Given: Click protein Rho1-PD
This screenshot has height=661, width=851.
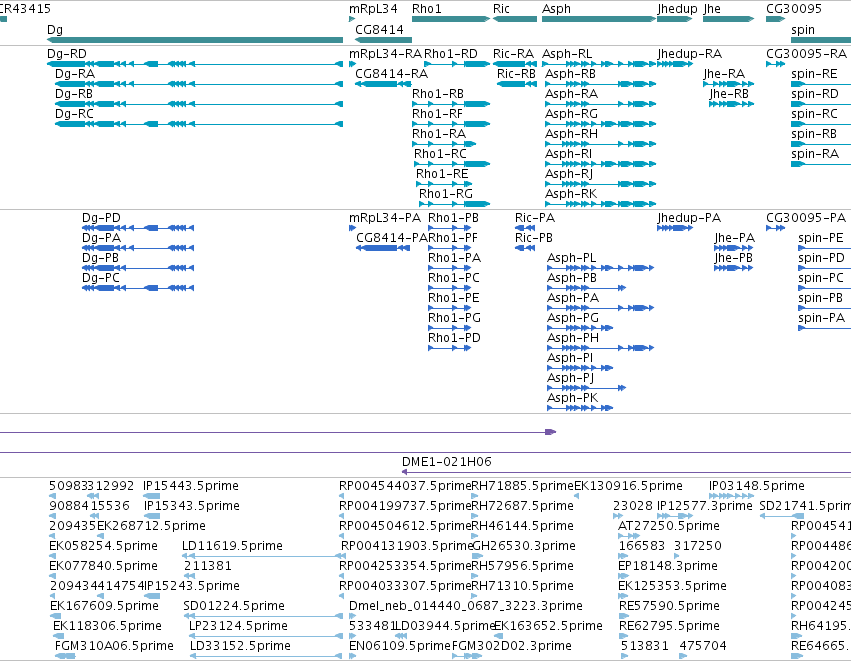Looking at the screenshot, I should coord(449,348).
